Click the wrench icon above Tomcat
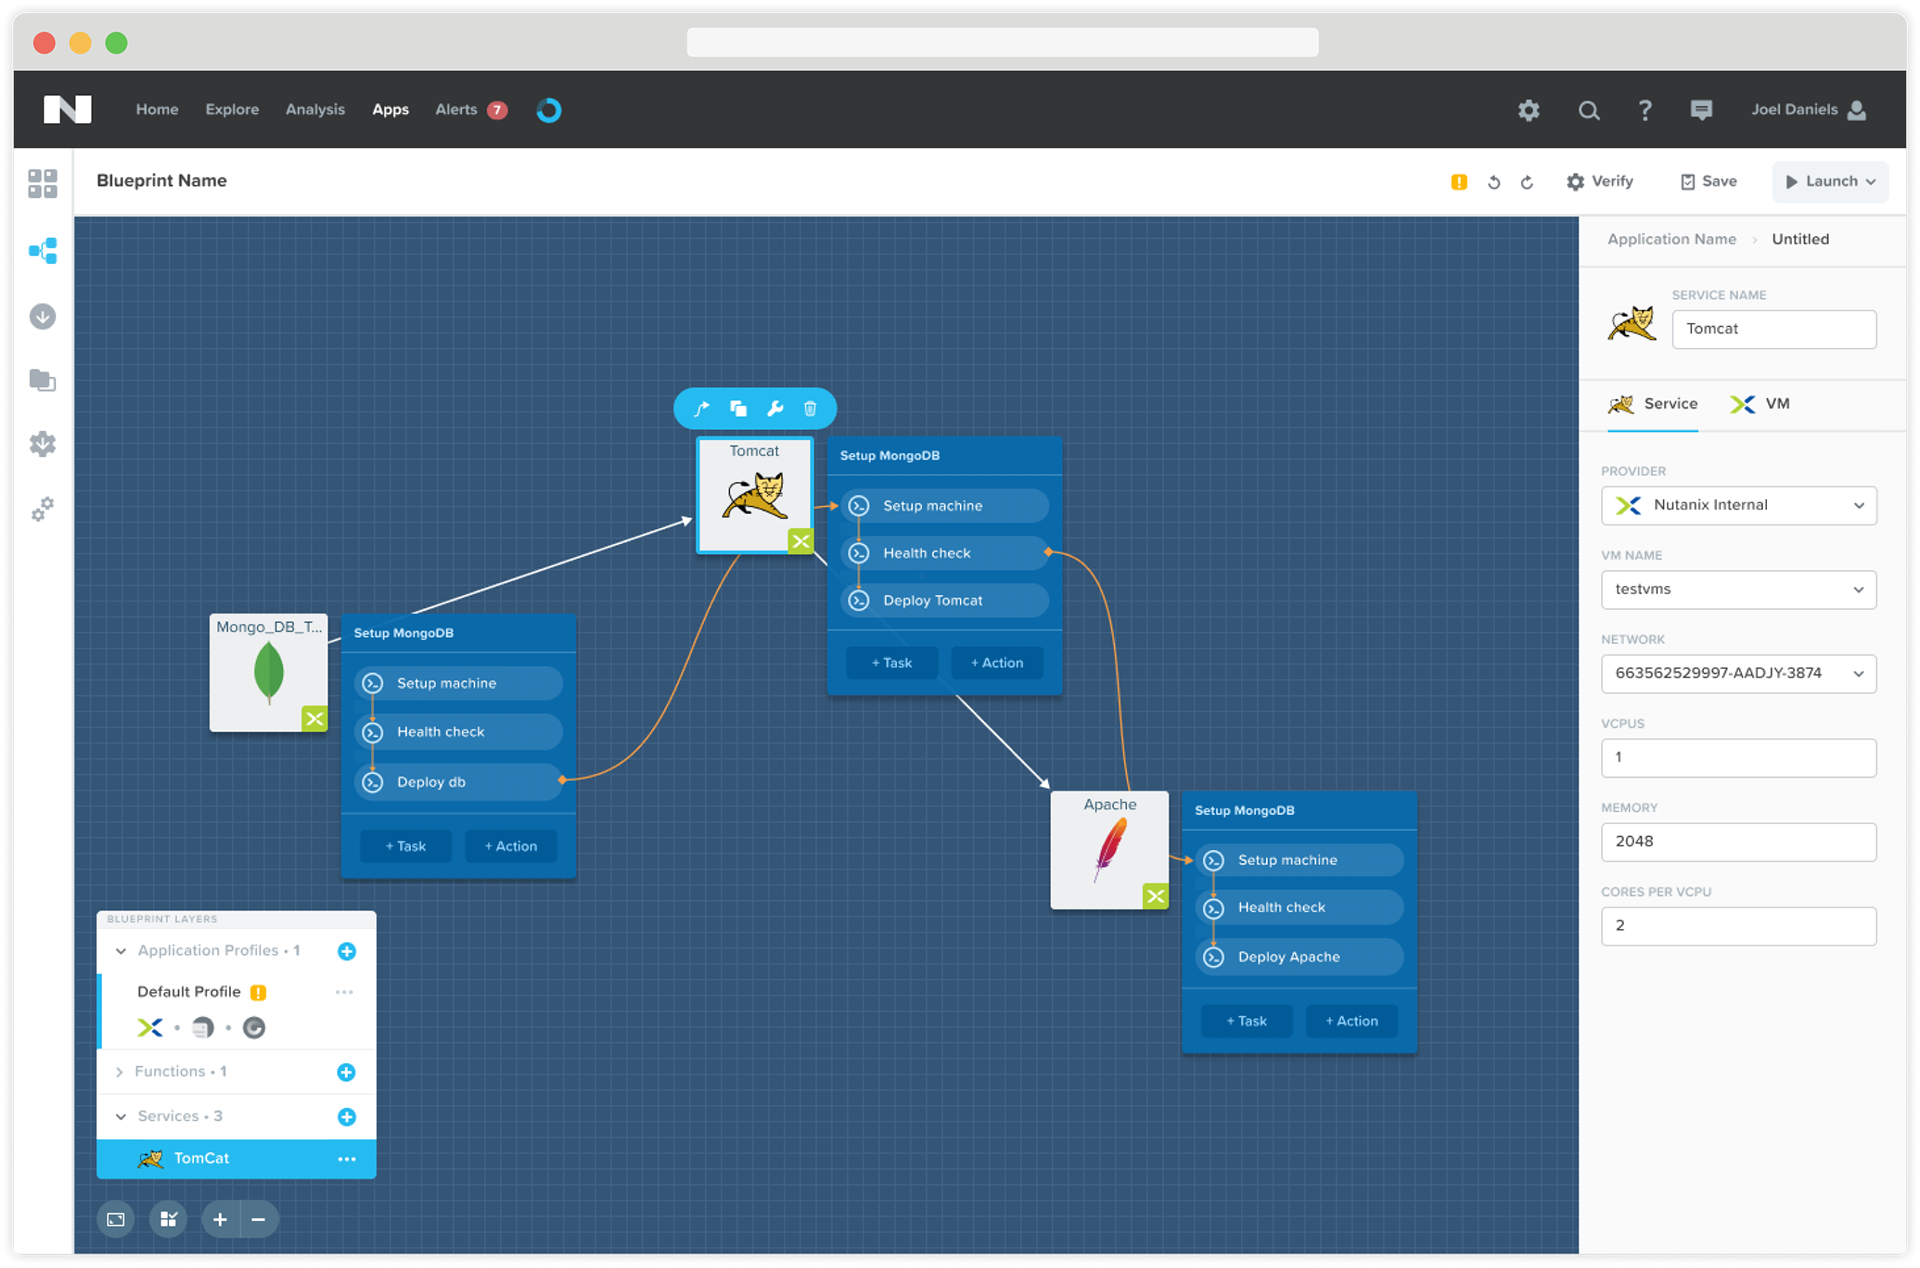This screenshot has height=1268, width=1920. click(775, 408)
